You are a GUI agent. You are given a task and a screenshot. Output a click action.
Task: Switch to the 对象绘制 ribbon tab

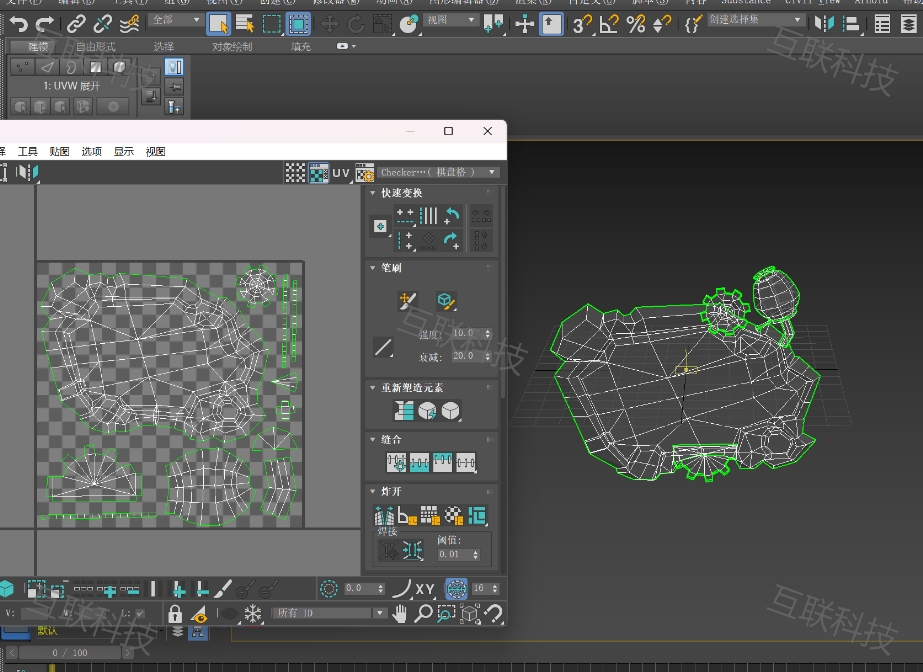click(x=232, y=46)
